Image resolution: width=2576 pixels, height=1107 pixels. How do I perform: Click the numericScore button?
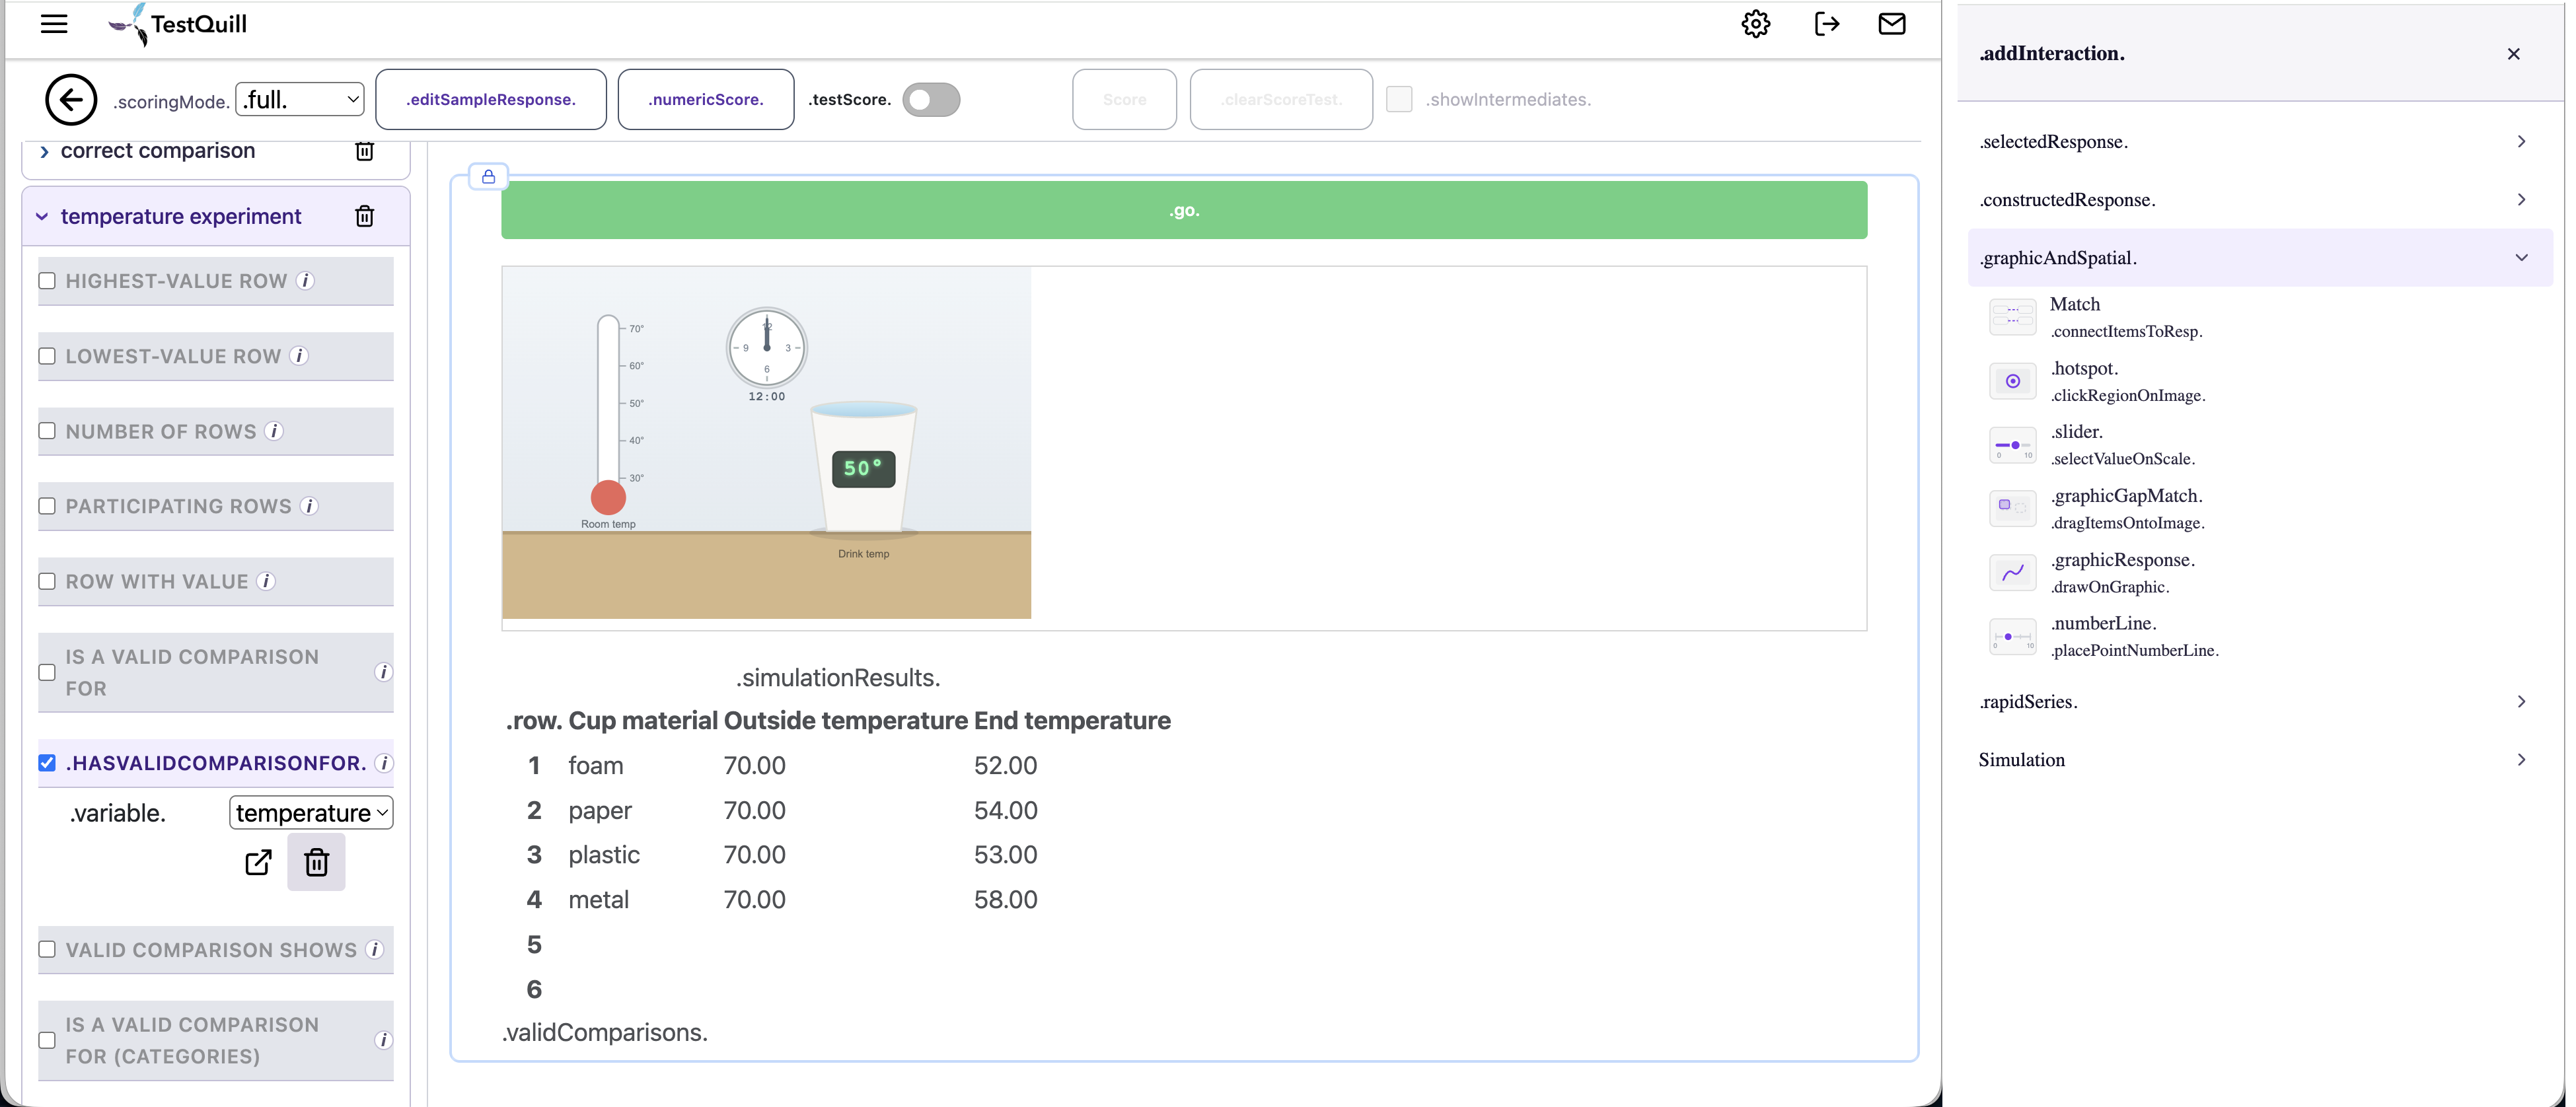[x=705, y=99]
